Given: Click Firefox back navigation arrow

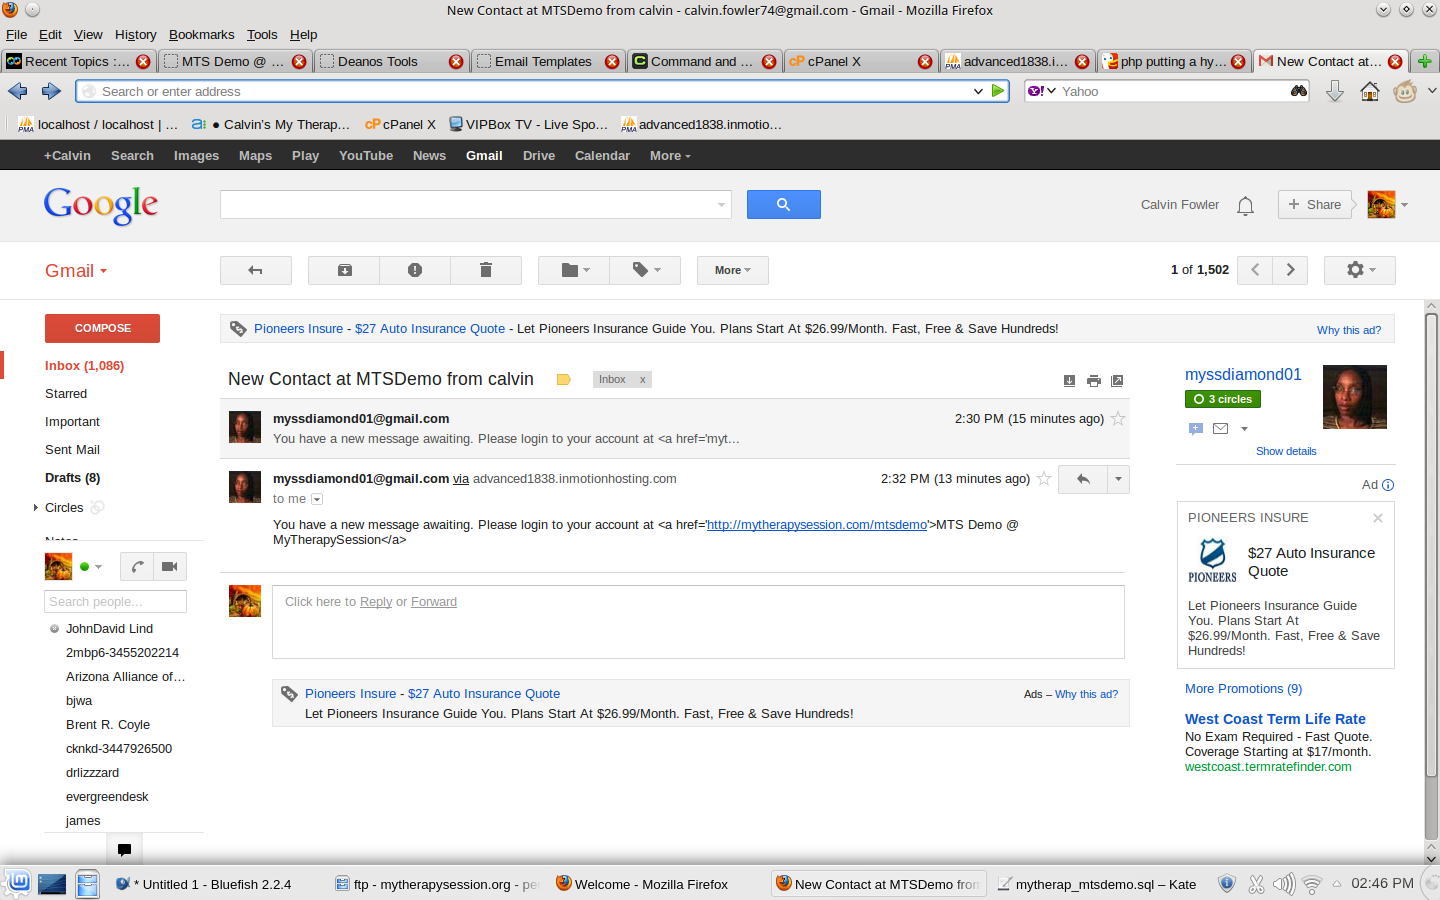Looking at the screenshot, I should pos(17,91).
